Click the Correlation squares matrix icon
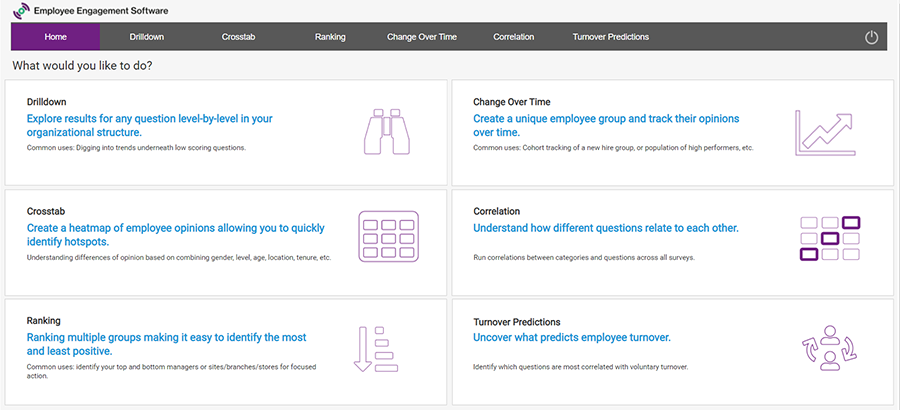Screen dimensions: 900x410 [x=830, y=240]
